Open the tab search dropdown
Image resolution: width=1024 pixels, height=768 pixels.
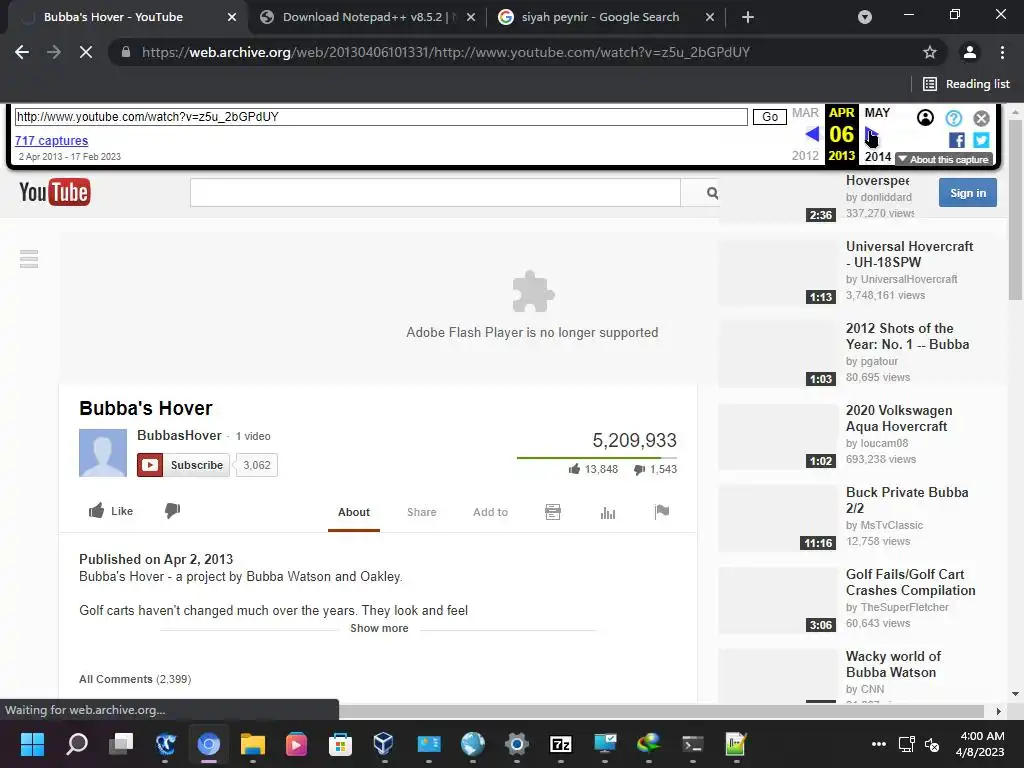865,17
